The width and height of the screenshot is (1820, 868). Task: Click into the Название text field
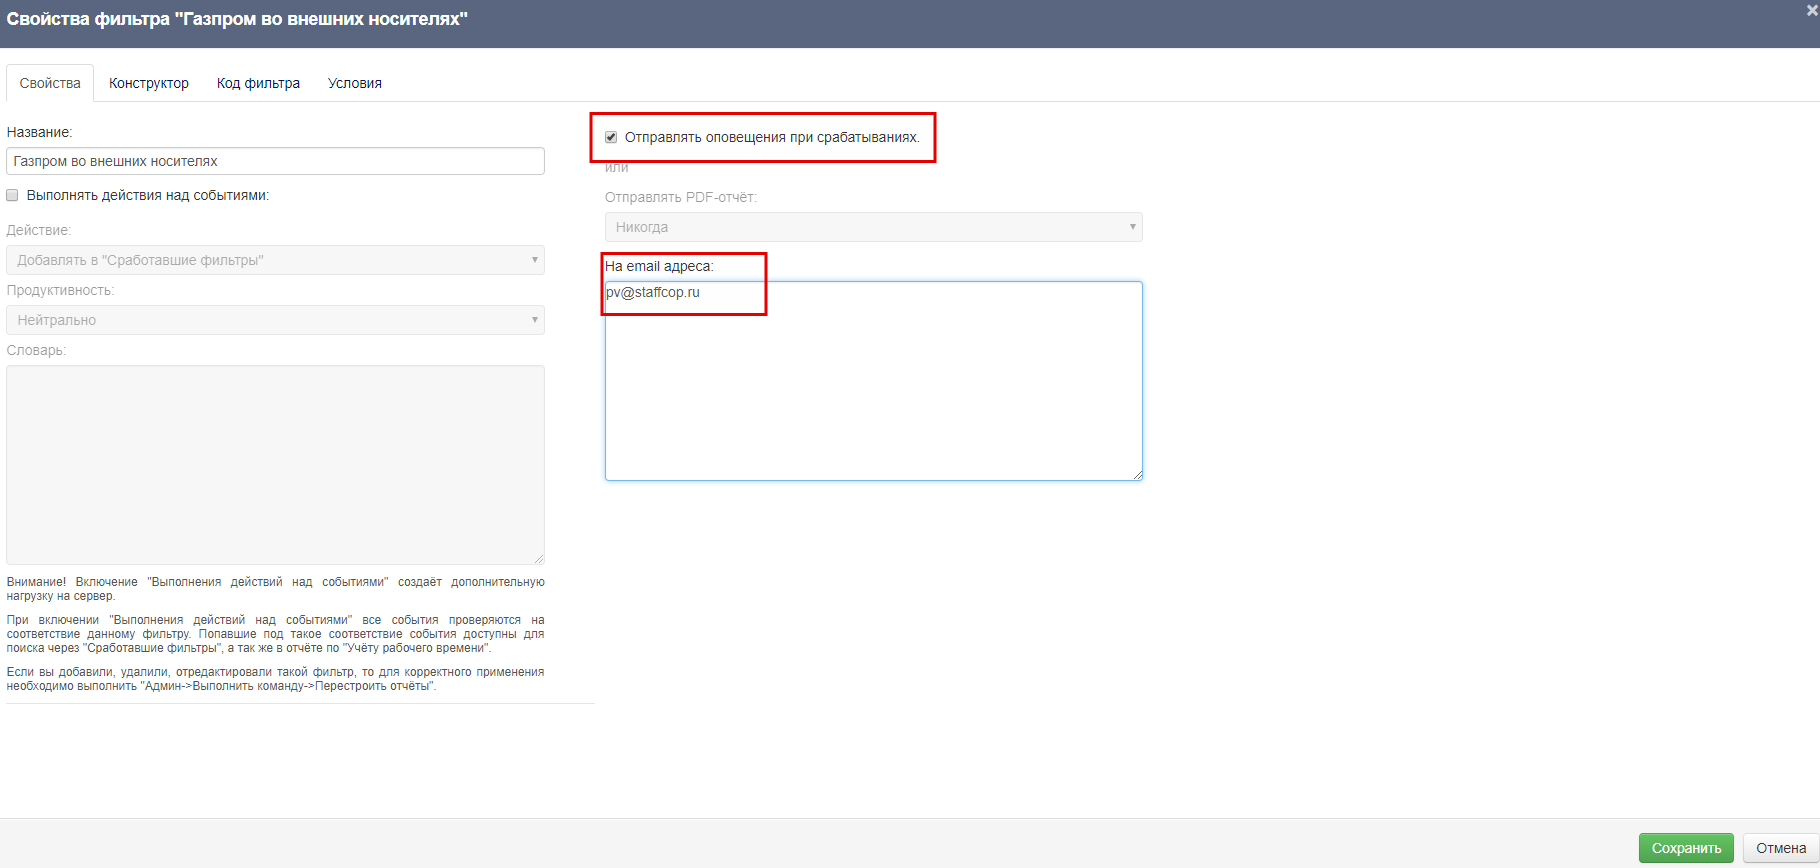point(275,161)
